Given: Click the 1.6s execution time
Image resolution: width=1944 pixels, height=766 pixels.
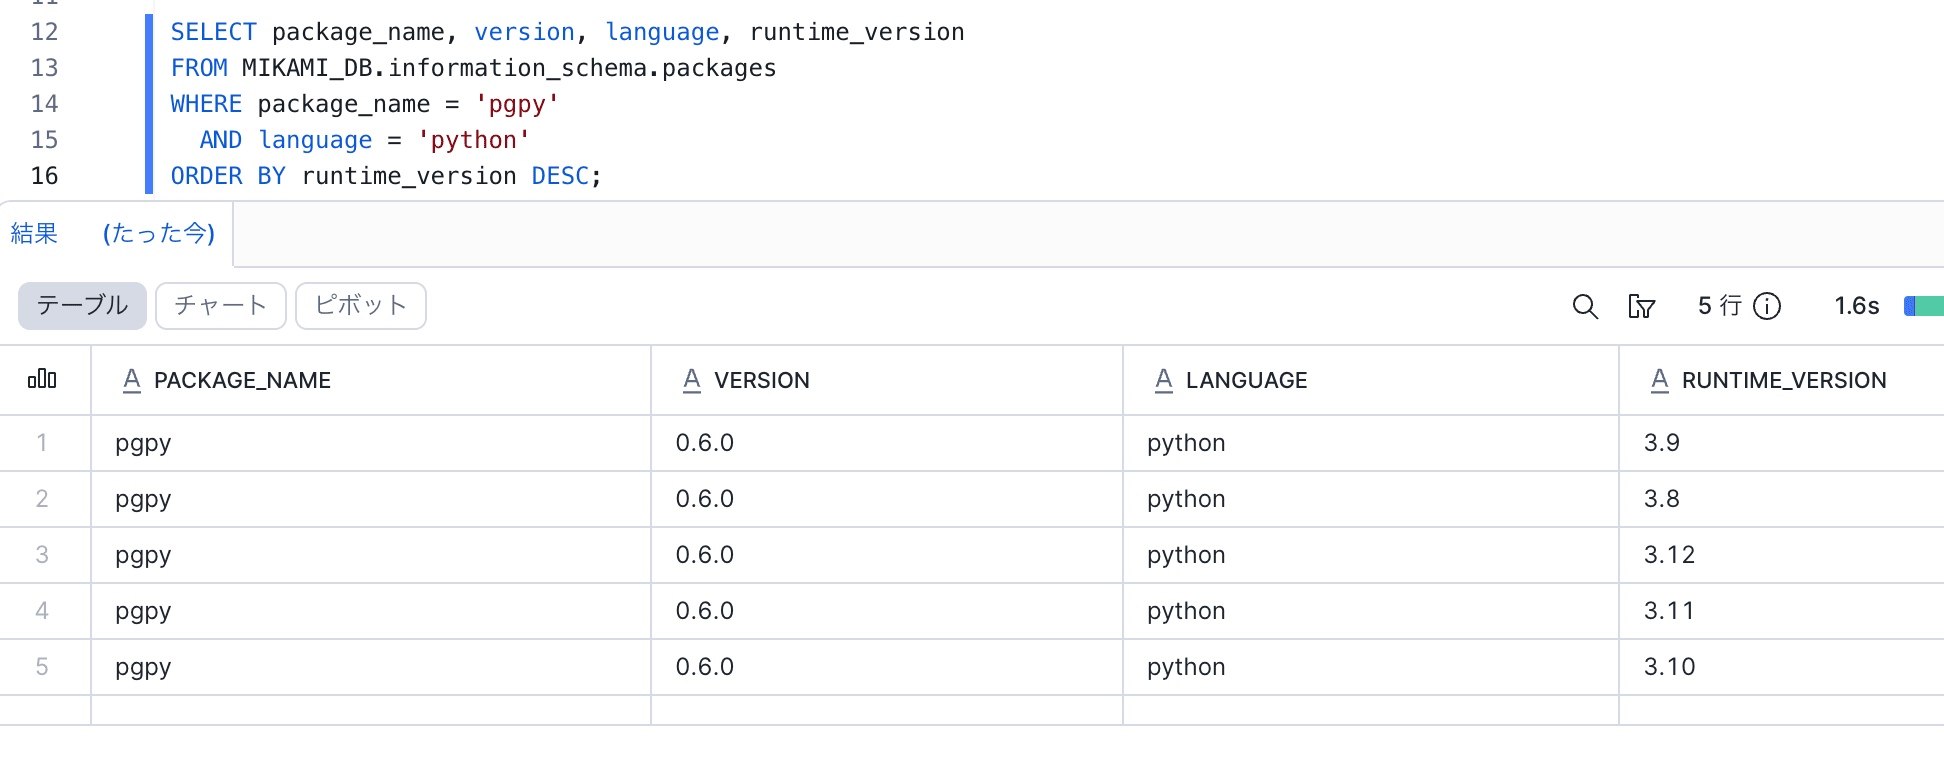Looking at the screenshot, I should click(1857, 306).
